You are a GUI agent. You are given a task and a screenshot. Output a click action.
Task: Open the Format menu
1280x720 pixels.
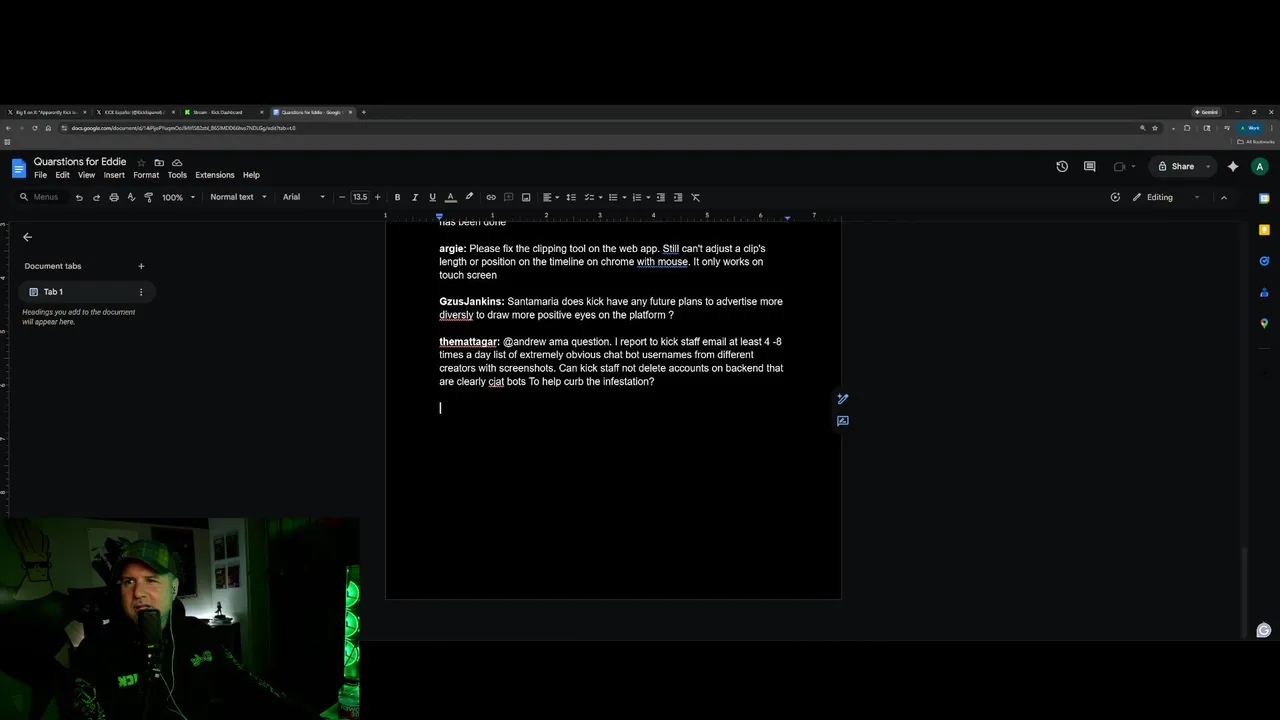[x=146, y=175]
